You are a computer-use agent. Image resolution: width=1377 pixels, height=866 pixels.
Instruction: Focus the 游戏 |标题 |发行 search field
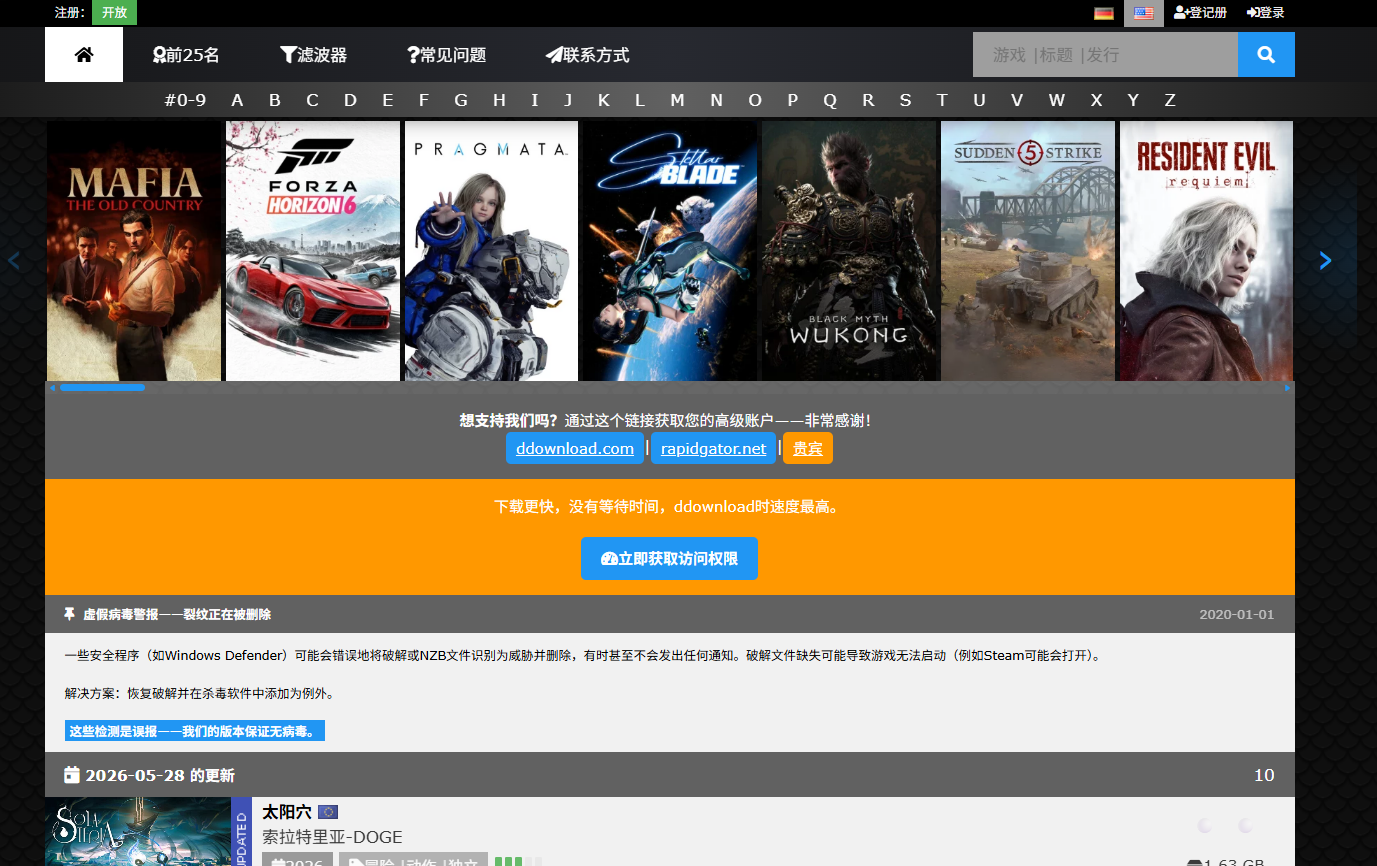(1105, 55)
